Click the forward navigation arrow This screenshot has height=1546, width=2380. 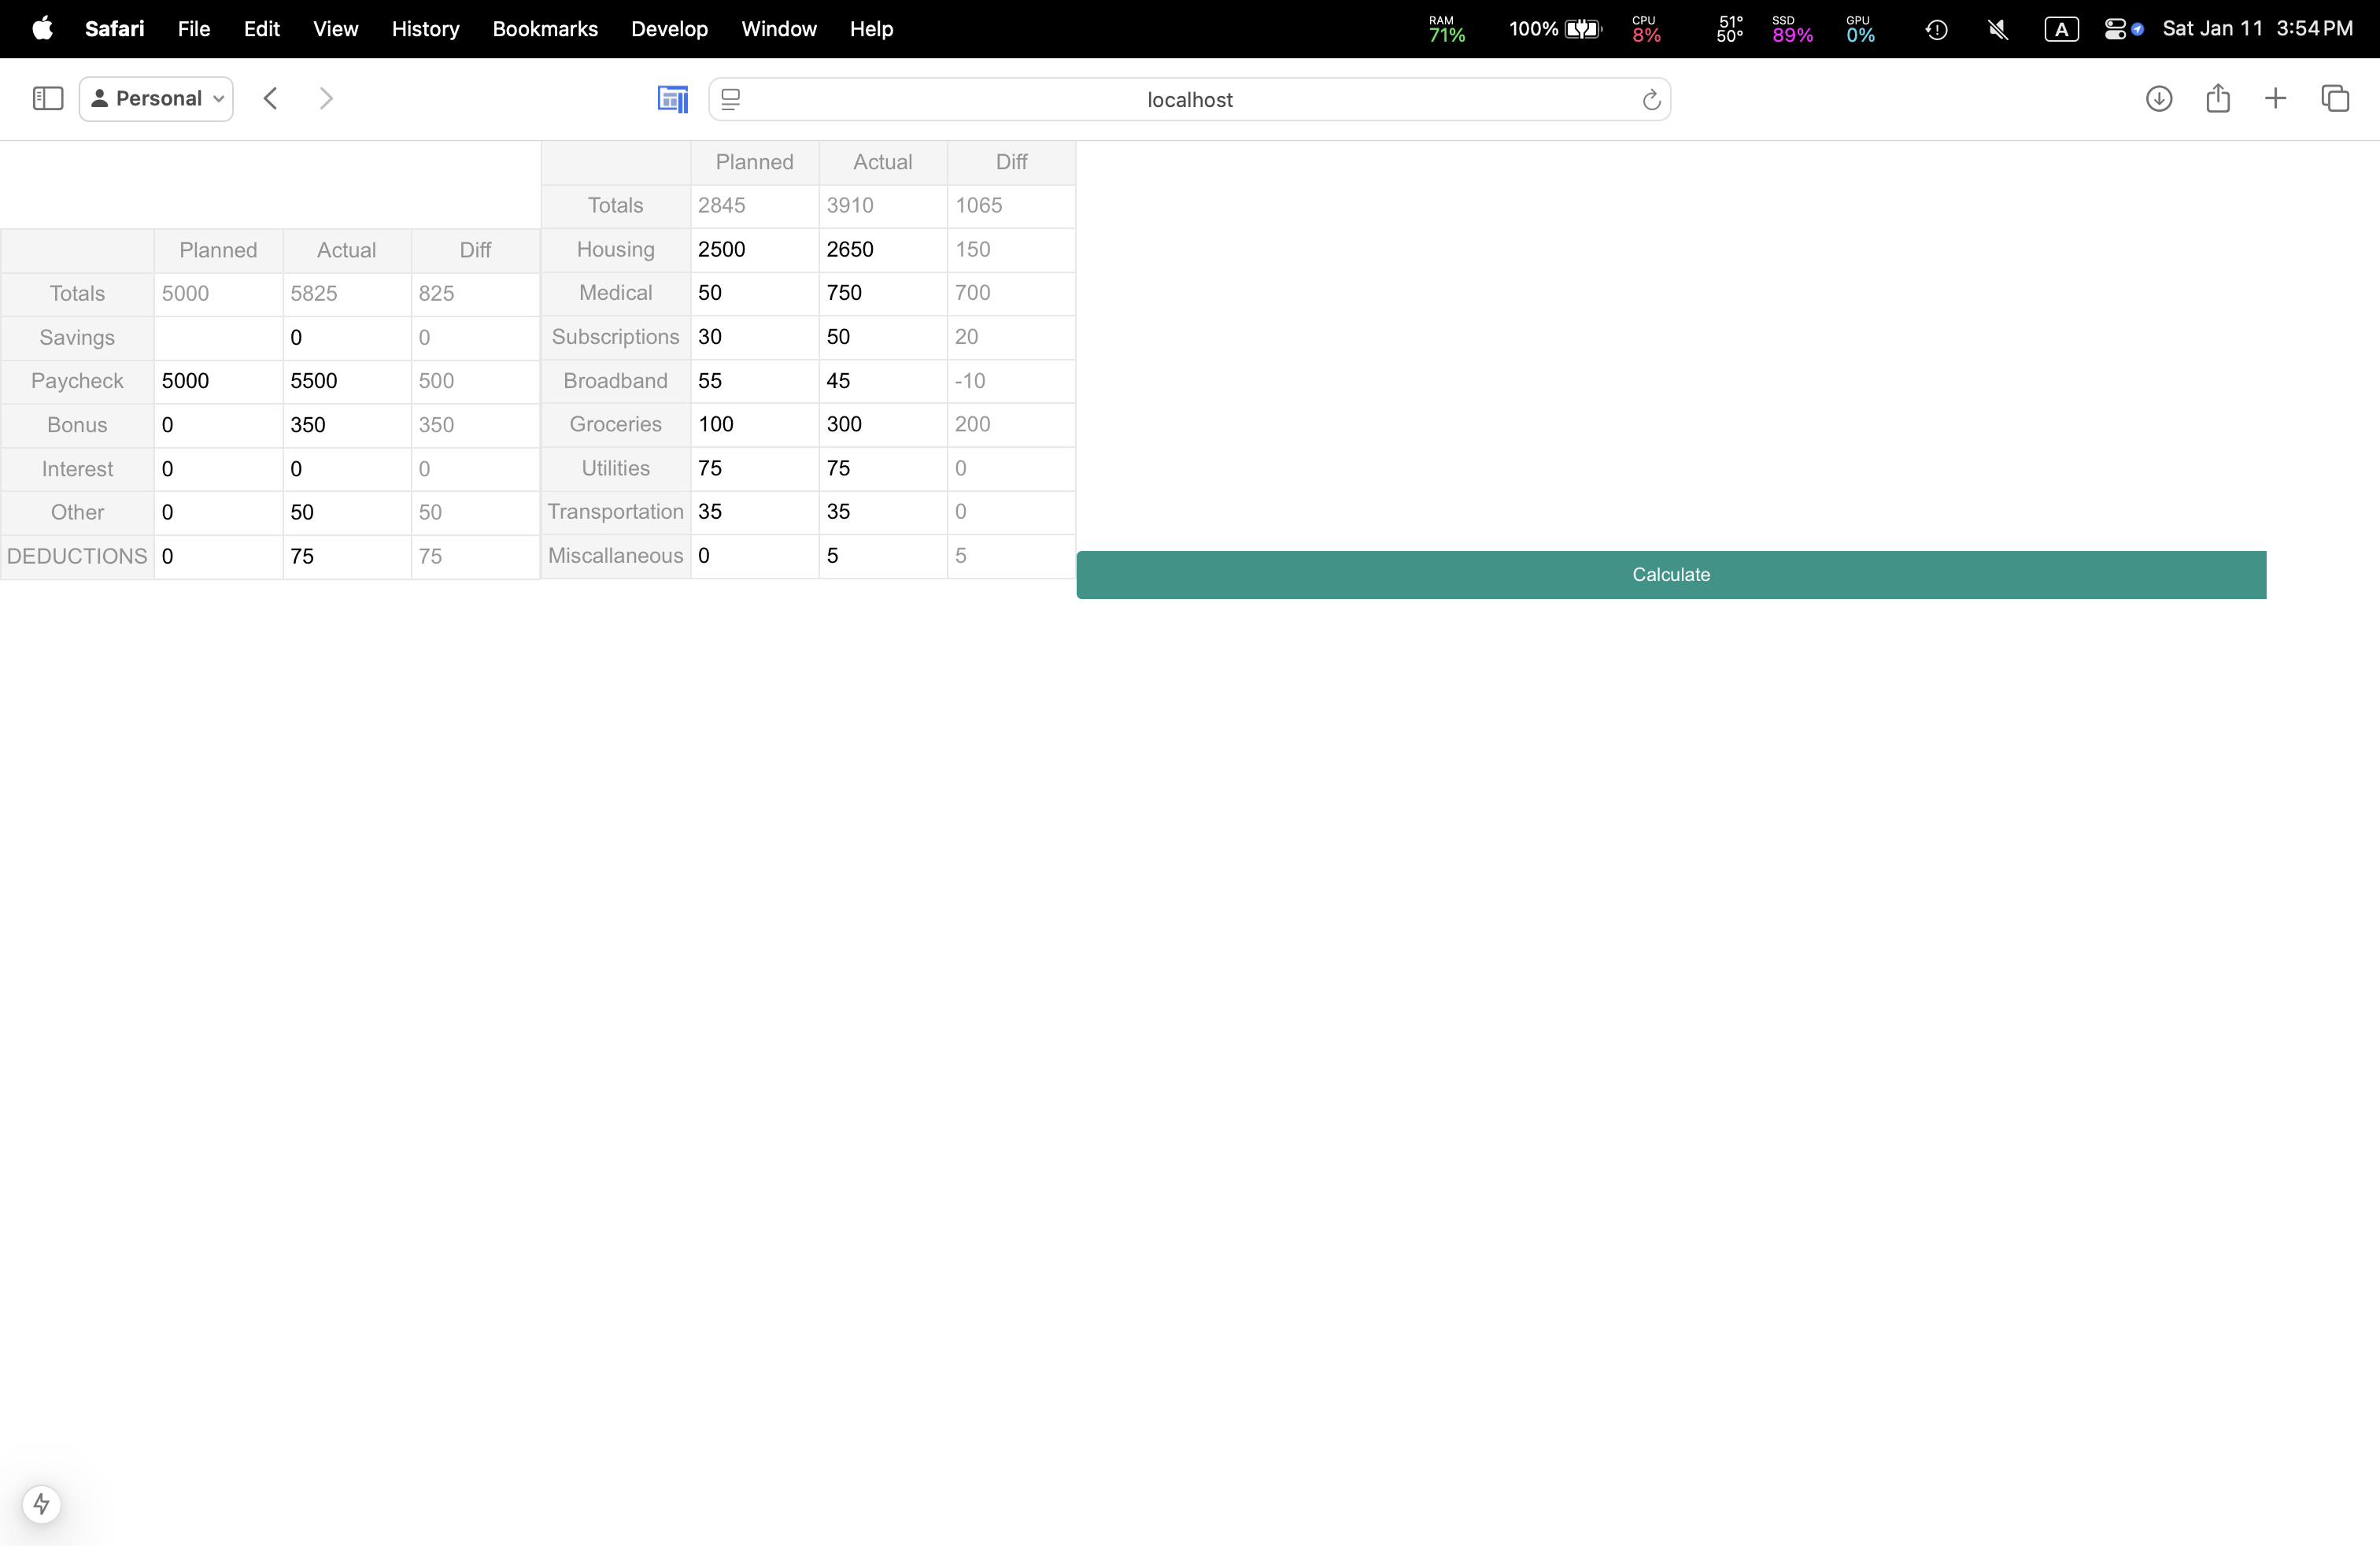[x=325, y=98]
